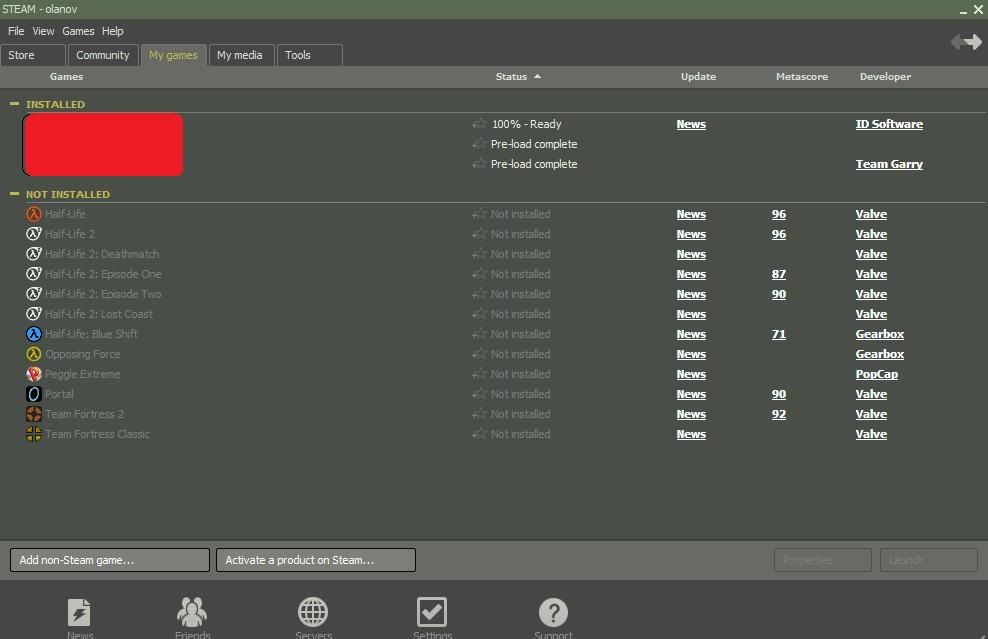Sort by the Developer column header
The width and height of the screenshot is (988, 639).
(x=885, y=76)
